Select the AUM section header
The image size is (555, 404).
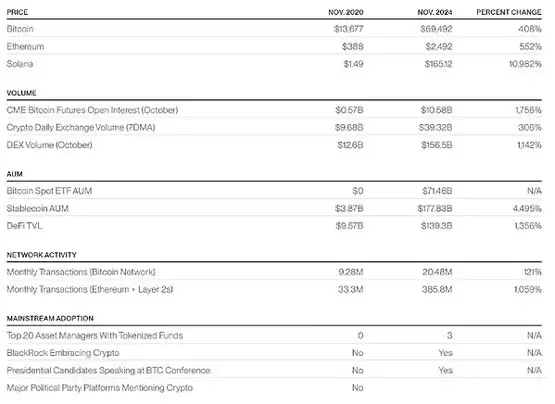point(15,174)
